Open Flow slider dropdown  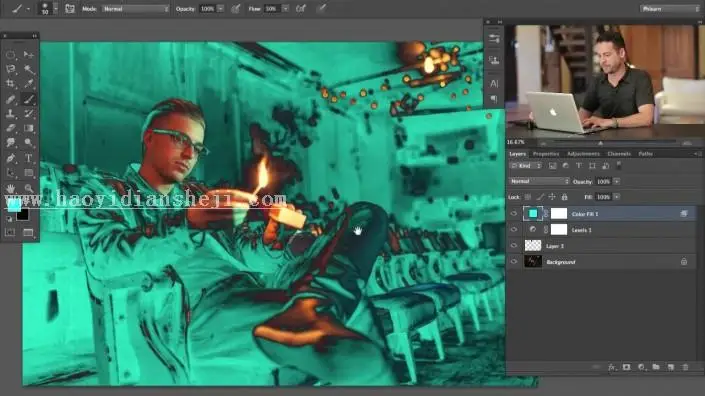tap(285, 9)
